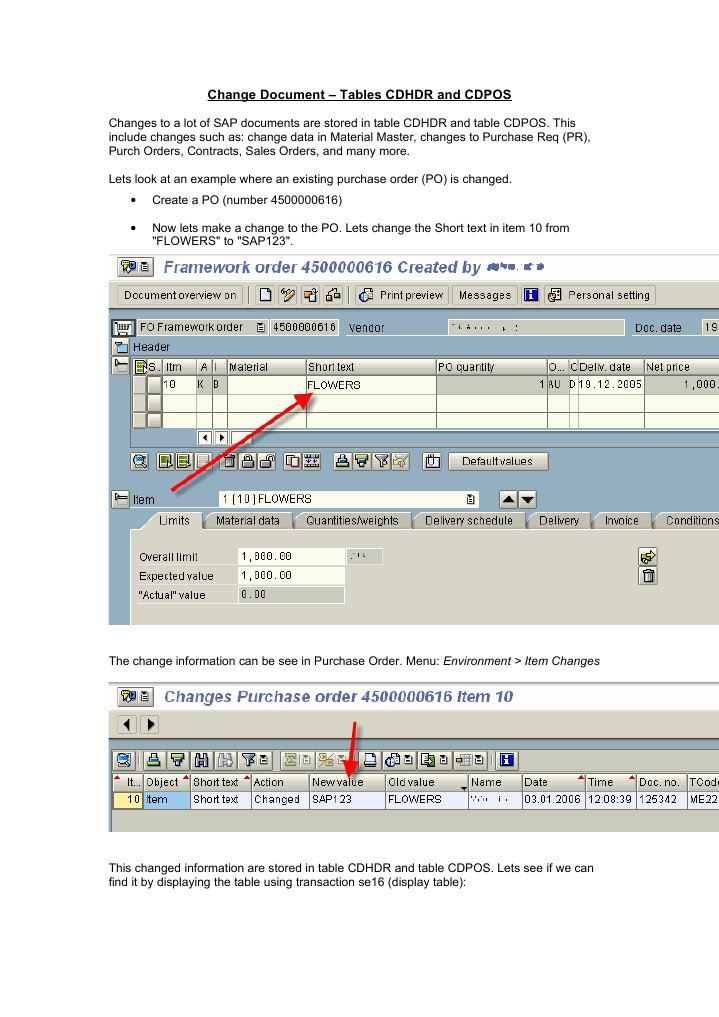
Task: Switch to the Delivery schedule tab
Action: pos(469,521)
